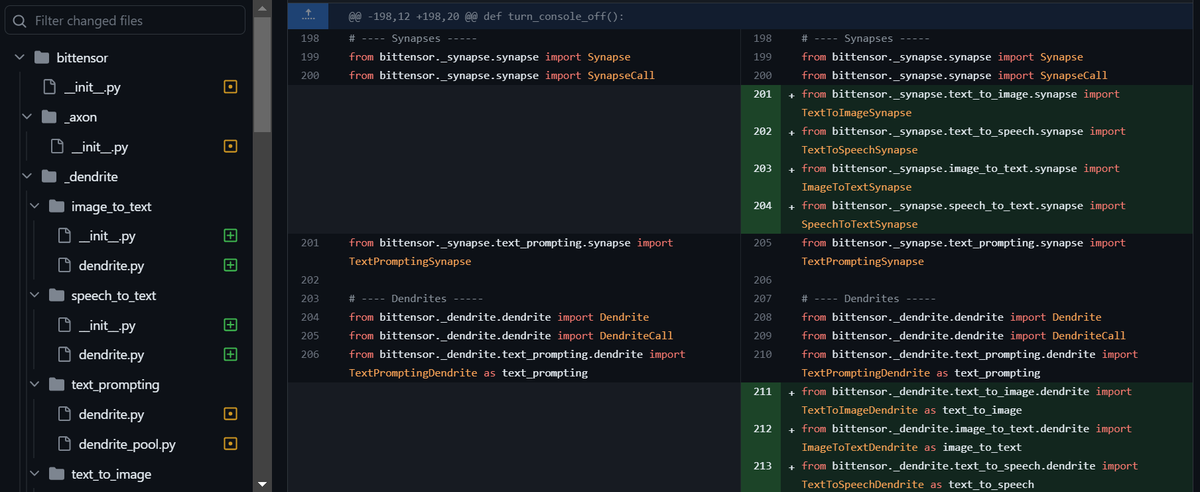Click file icon of __init__.py under image_to_text

(x=65, y=237)
